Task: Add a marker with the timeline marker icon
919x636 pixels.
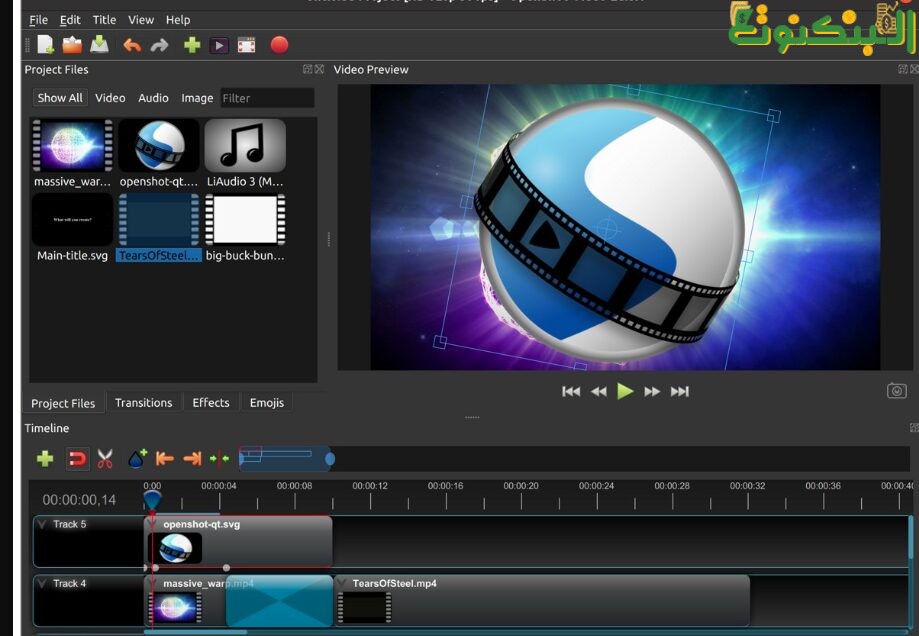Action: click(x=136, y=459)
